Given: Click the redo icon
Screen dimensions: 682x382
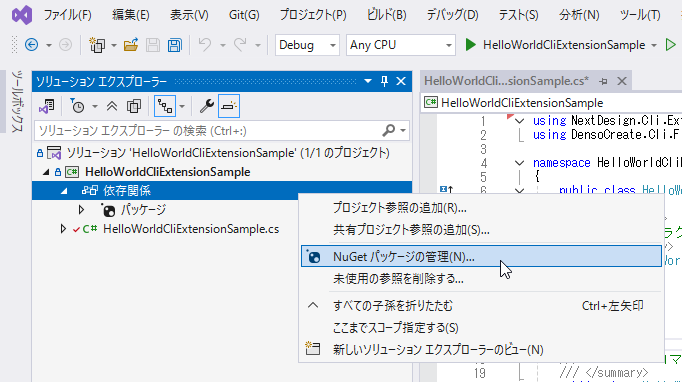Looking at the screenshot, I should click(x=240, y=45).
